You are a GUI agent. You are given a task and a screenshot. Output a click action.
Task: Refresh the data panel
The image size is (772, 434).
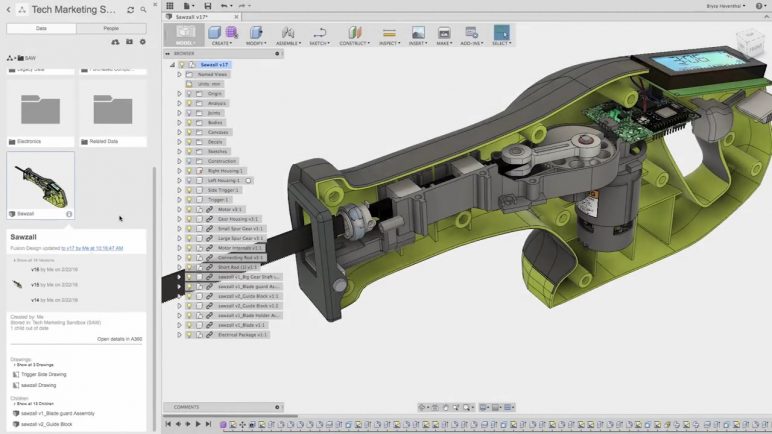(x=130, y=9)
